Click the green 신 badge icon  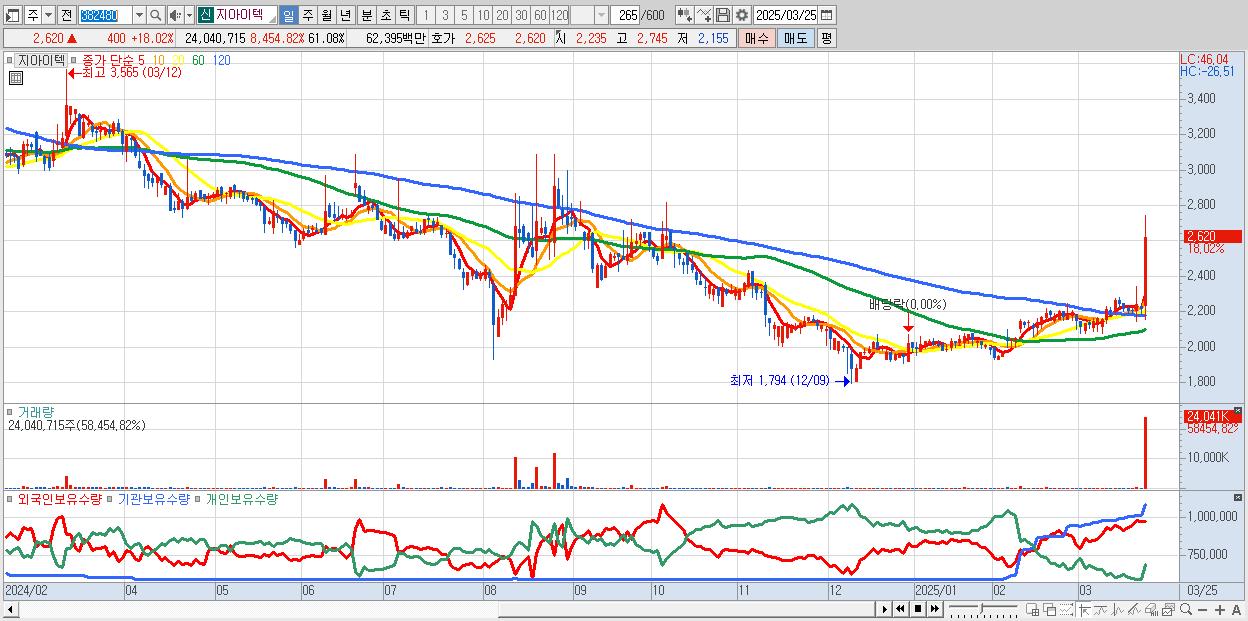click(x=205, y=15)
